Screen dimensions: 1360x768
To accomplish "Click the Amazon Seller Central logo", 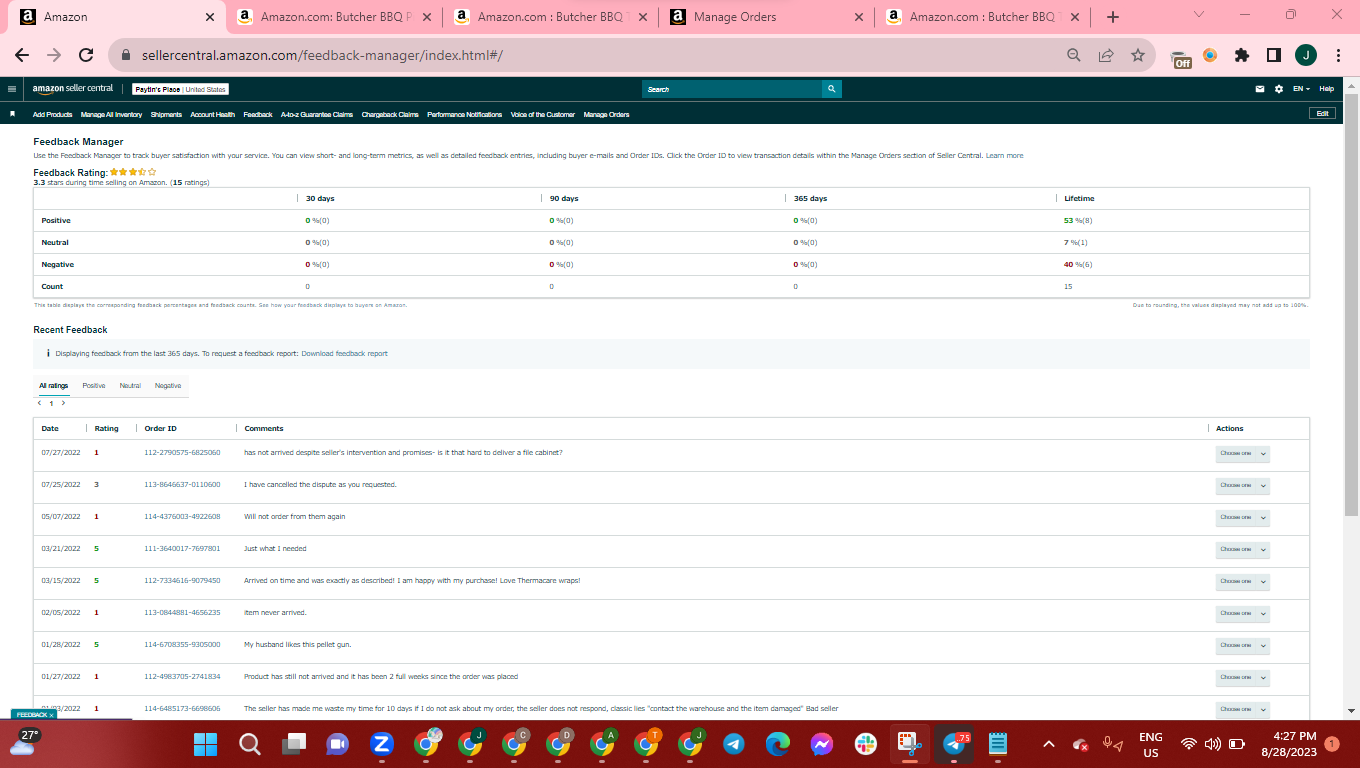I will click(73, 89).
